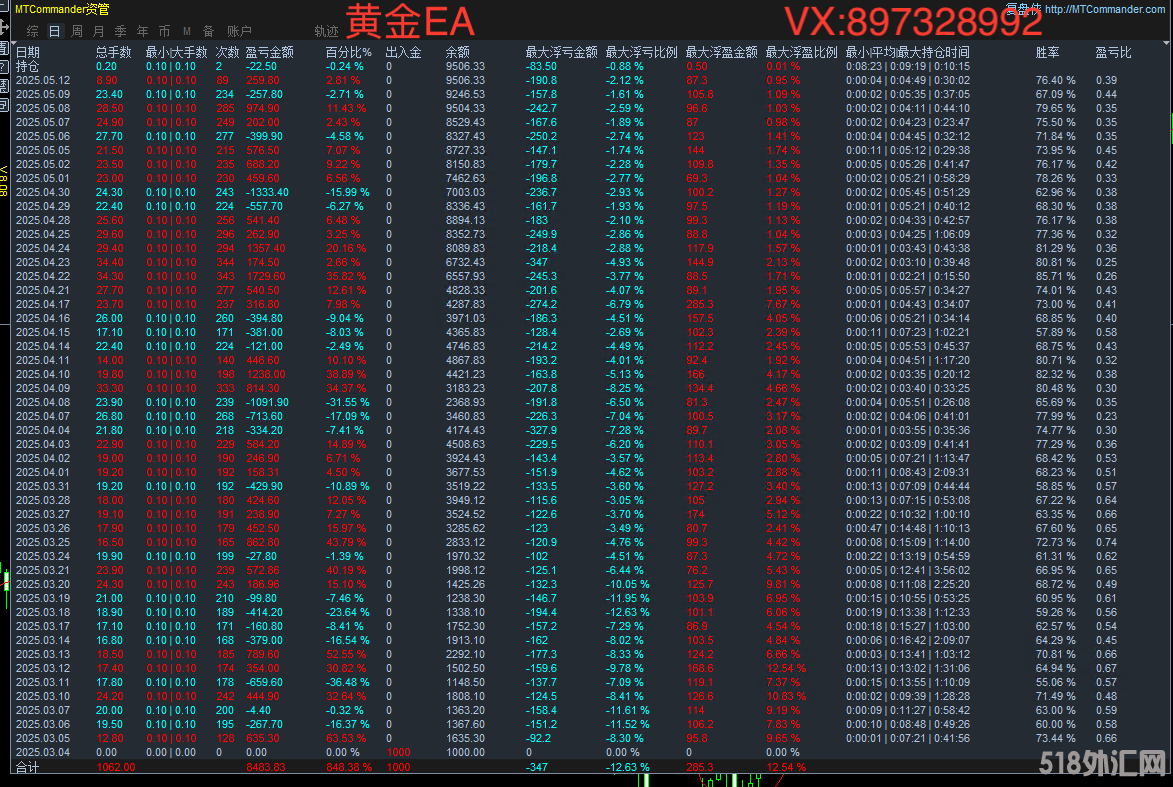This screenshot has width=1173, height=787.
Task: Click total lots 34.40 in 2025.04.23 row
Action: (109, 263)
